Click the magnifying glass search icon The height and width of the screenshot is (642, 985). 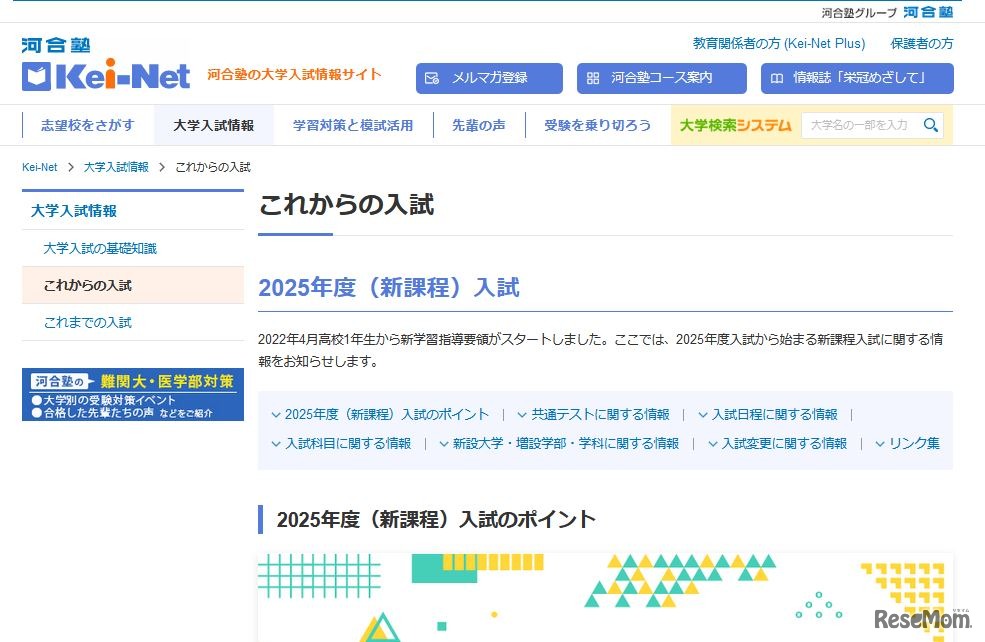tap(930, 125)
